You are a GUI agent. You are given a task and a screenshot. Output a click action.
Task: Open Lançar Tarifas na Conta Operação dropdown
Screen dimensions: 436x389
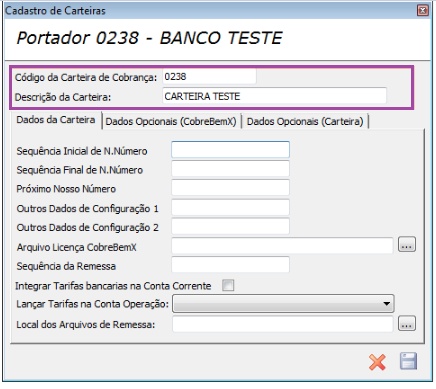pos(283,304)
